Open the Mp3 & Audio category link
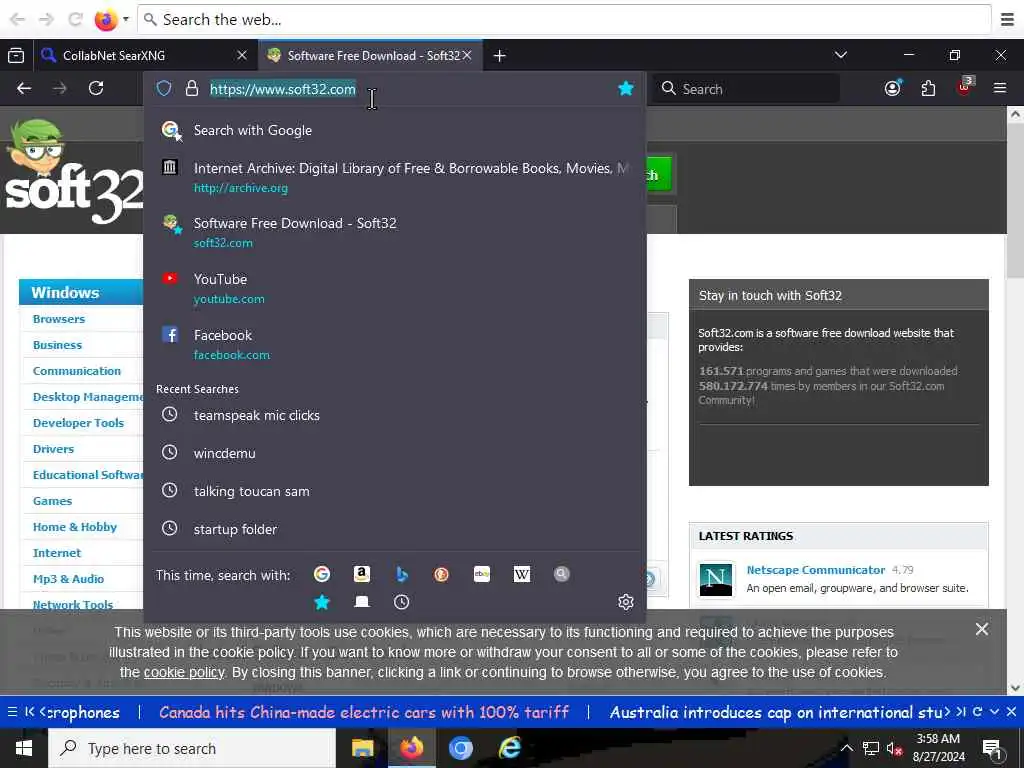1024x768 pixels. click(x=69, y=579)
